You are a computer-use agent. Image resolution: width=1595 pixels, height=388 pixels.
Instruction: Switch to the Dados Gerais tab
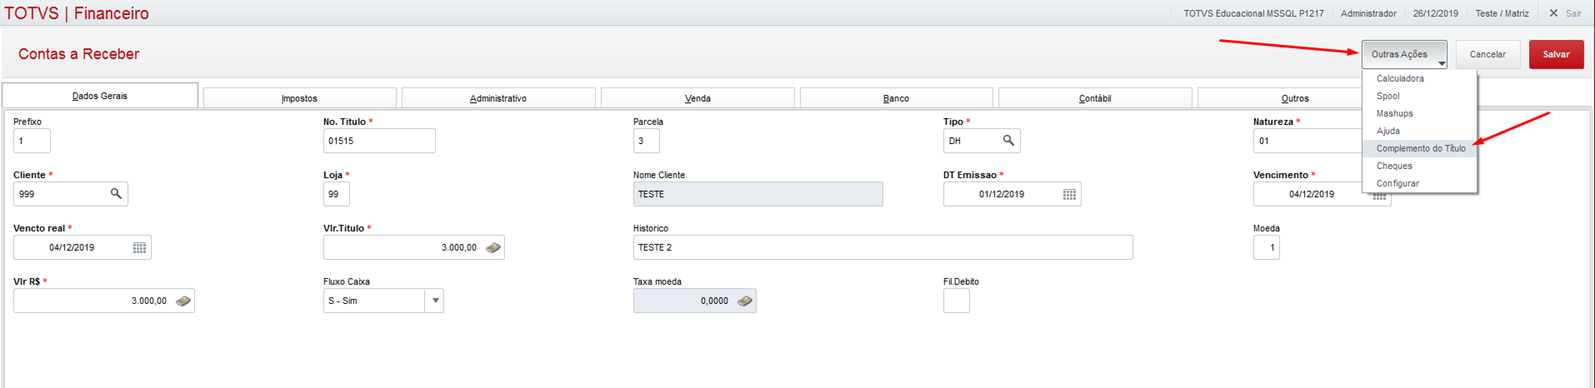[100, 96]
